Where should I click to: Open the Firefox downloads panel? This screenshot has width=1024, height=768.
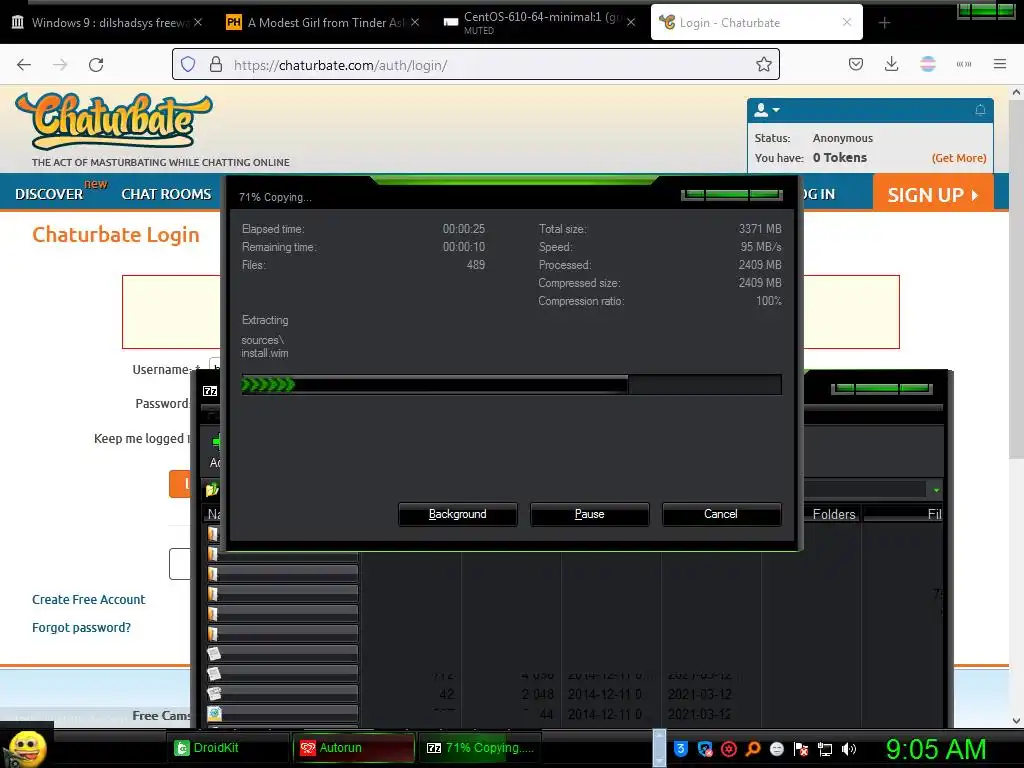click(891, 64)
